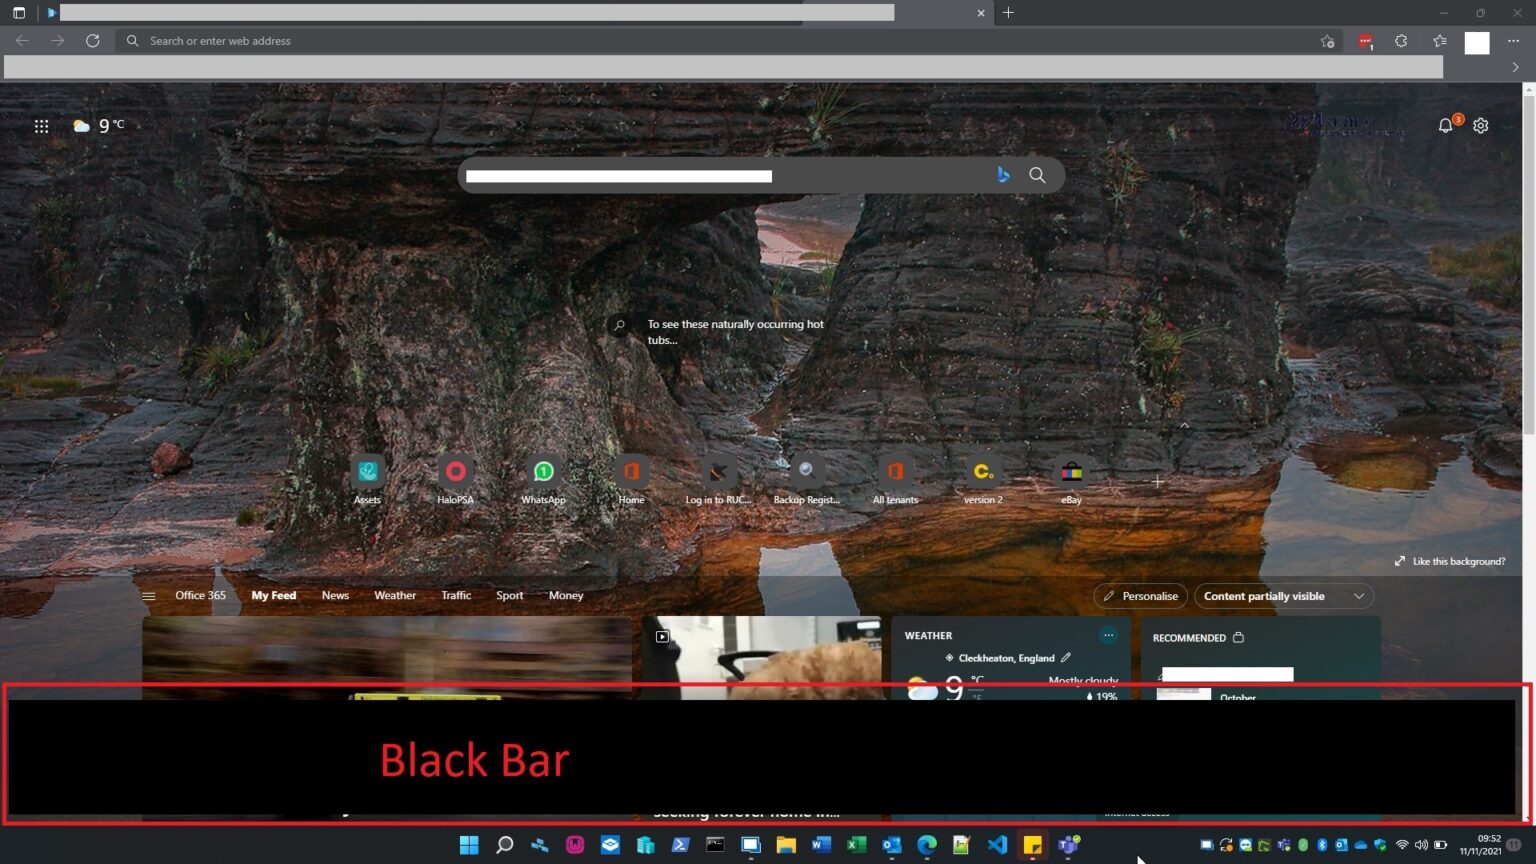1536x864 pixels.
Task: Click the Bing logo in search box
Action: (x=1003, y=175)
